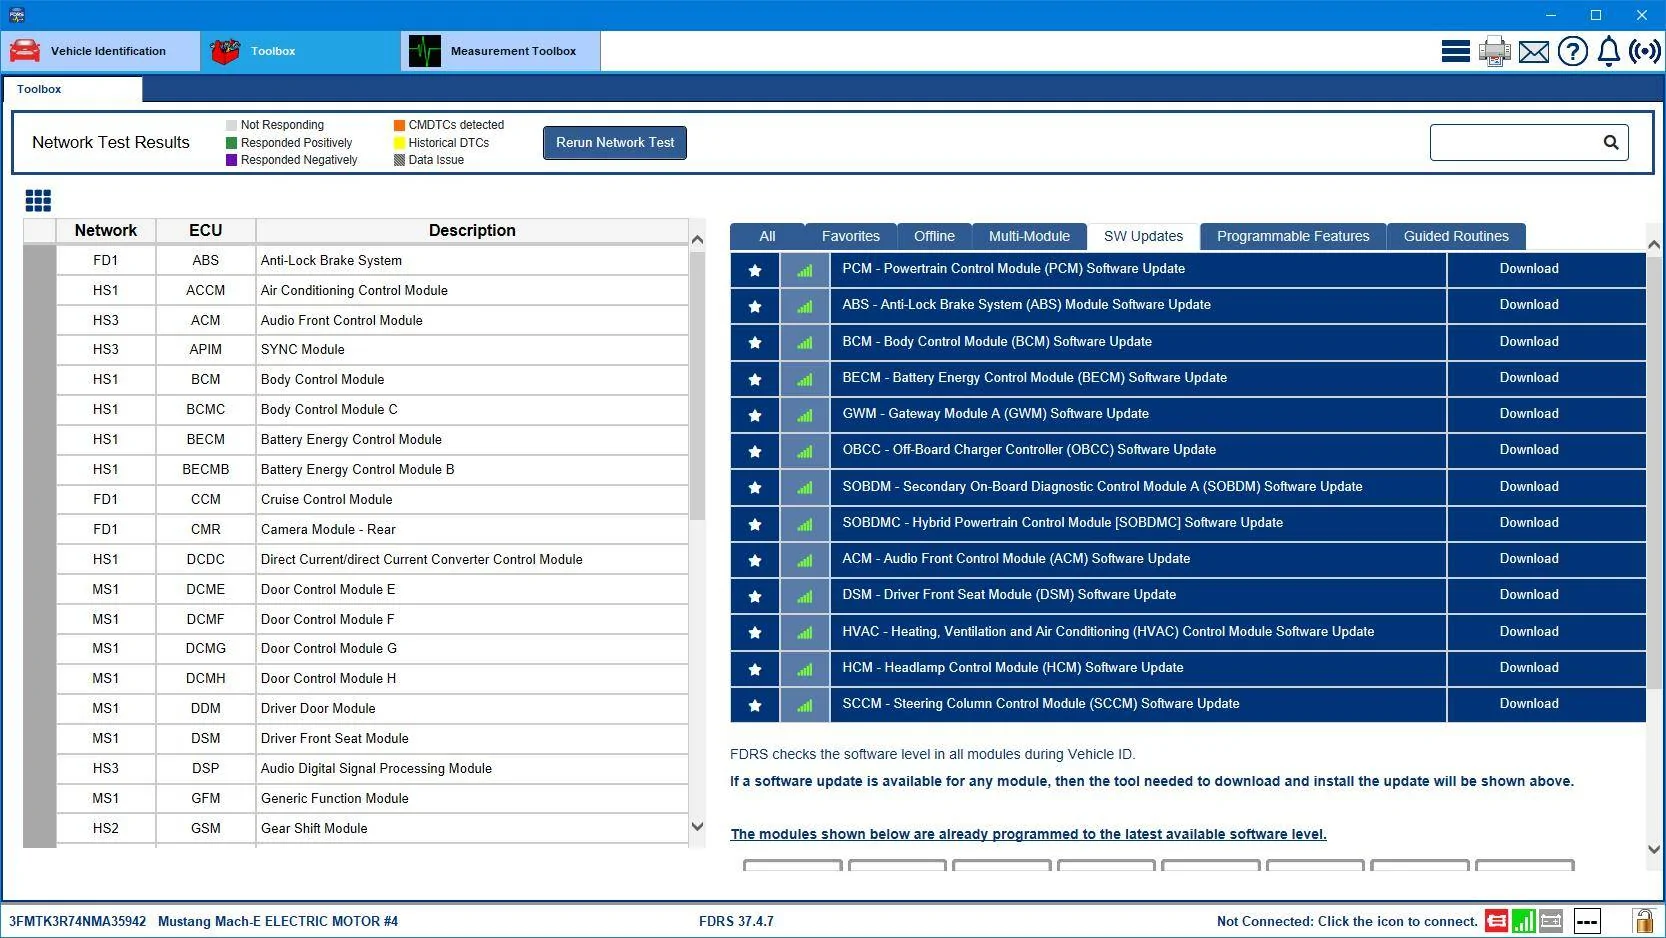Click signal bars icon for GWM Software Update
The width and height of the screenshot is (1666, 938).
pos(805,415)
